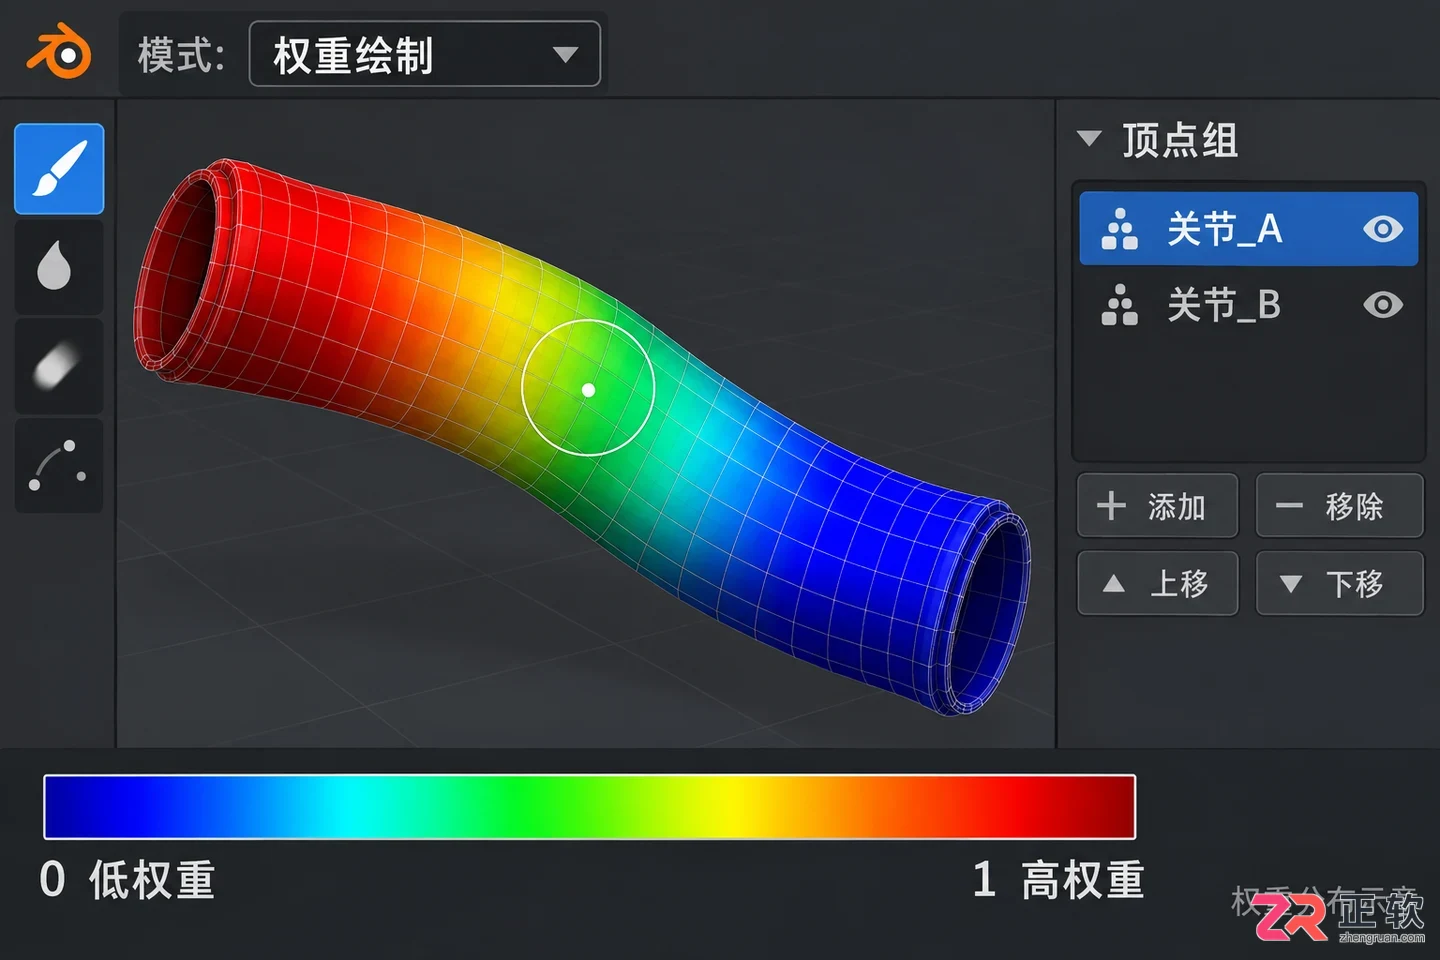Select the Draw brush tool
The height and width of the screenshot is (960, 1440).
[x=59, y=169]
